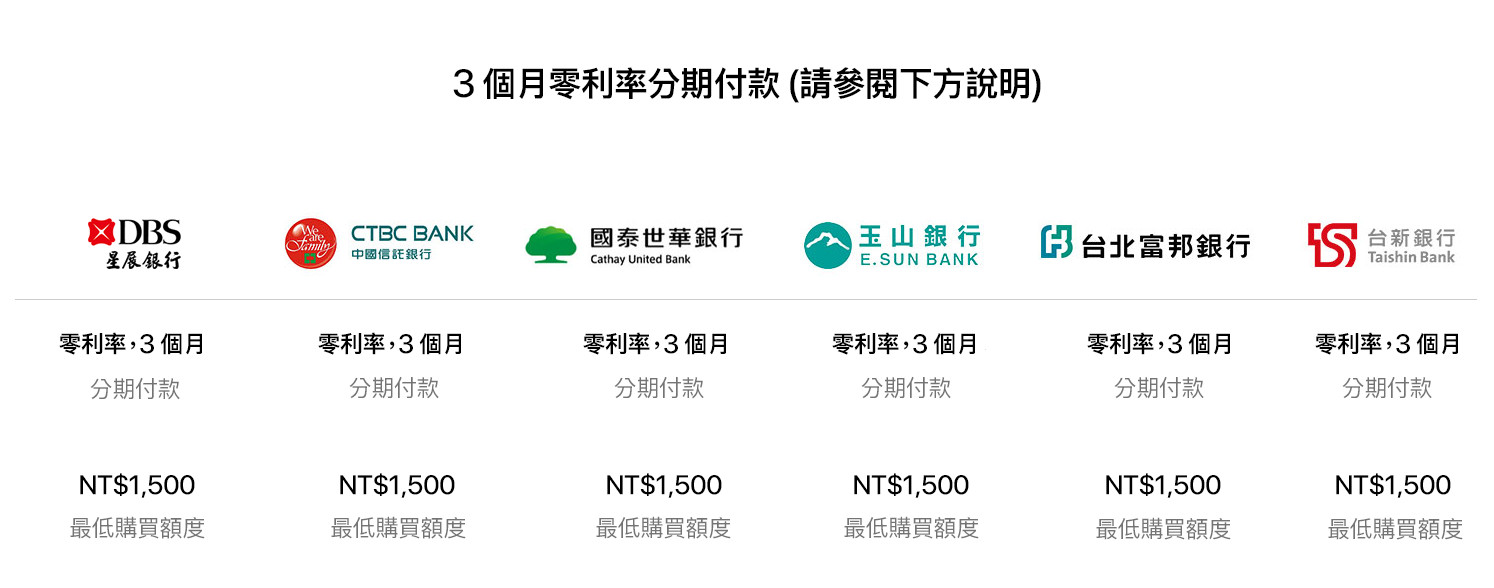Click the 3個月零利率分期付款 heading
Screen dimensions: 1494x588
click(746, 85)
